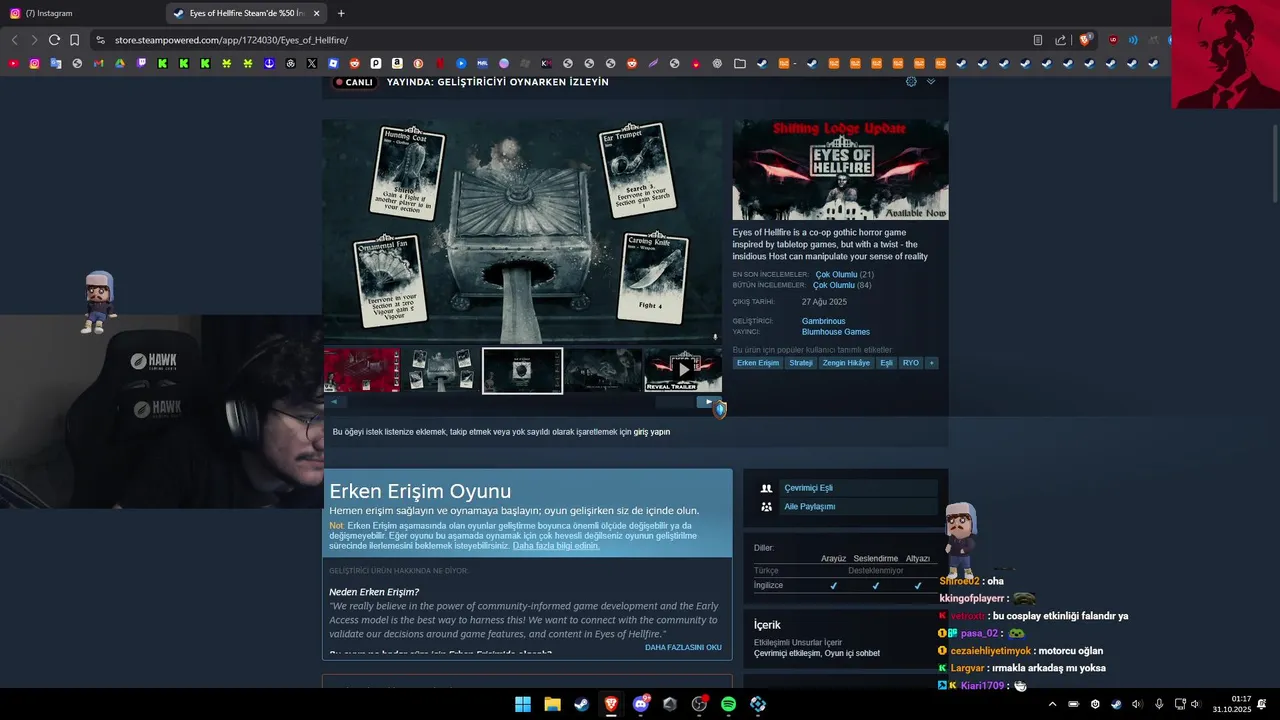The height and width of the screenshot is (720, 1280).
Task: Collapse the live broadcast chevron
Action: coord(931,81)
